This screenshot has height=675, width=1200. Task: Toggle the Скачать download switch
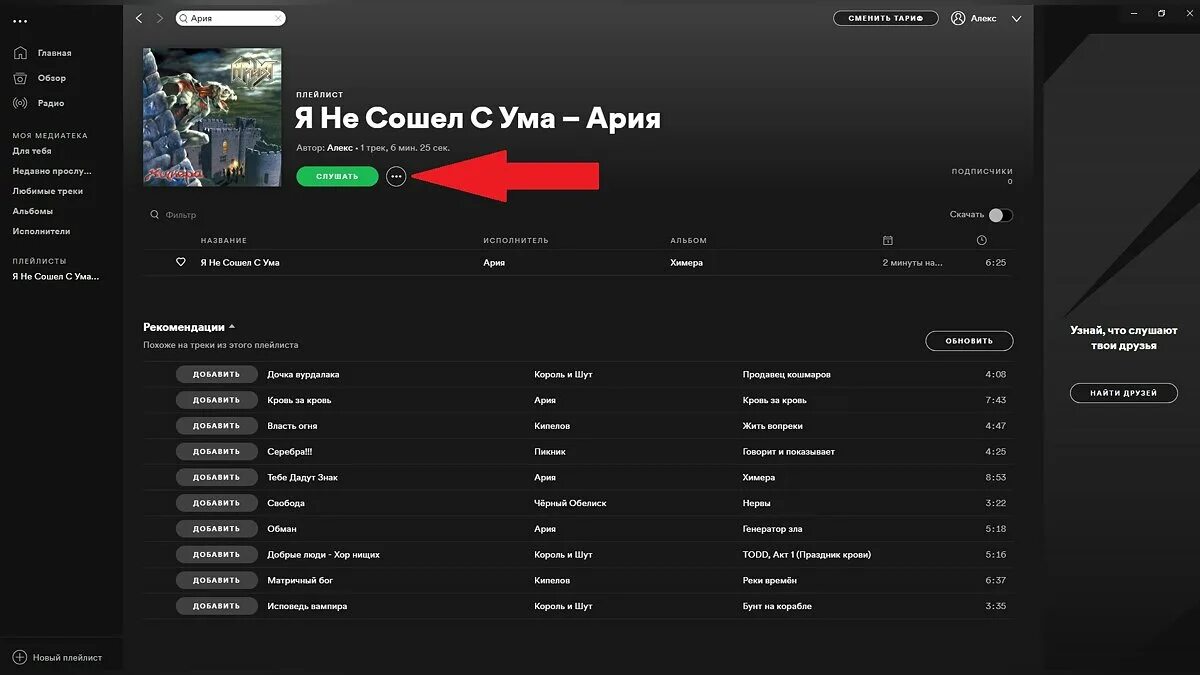[1000, 215]
